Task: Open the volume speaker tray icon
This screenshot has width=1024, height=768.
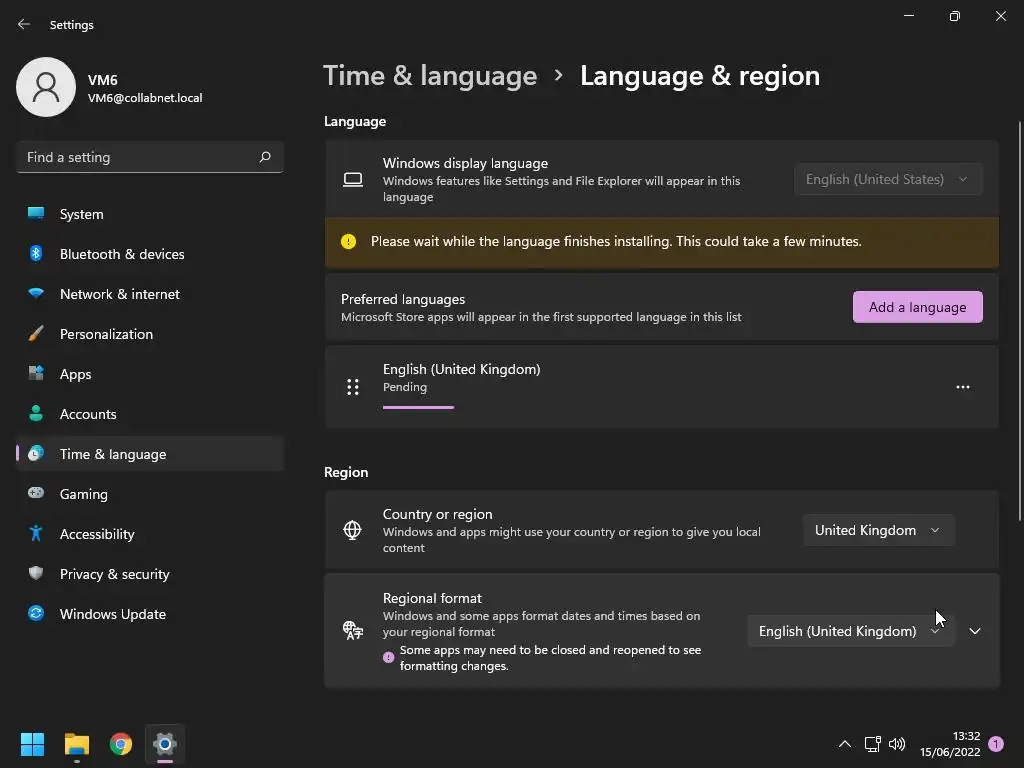Action: [x=897, y=744]
